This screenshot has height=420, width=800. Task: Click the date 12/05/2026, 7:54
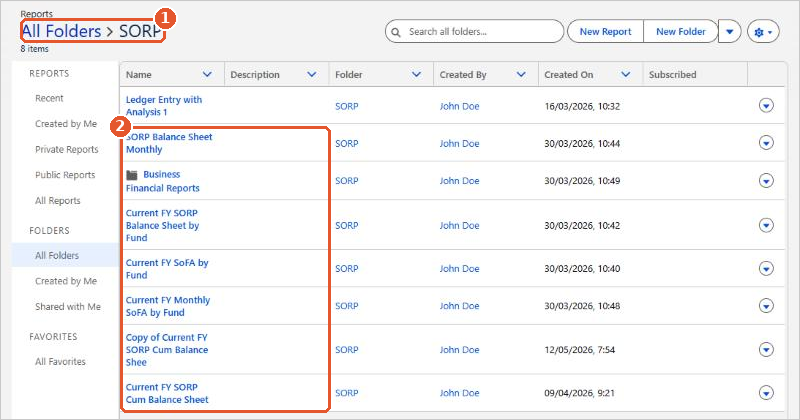[579, 350]
